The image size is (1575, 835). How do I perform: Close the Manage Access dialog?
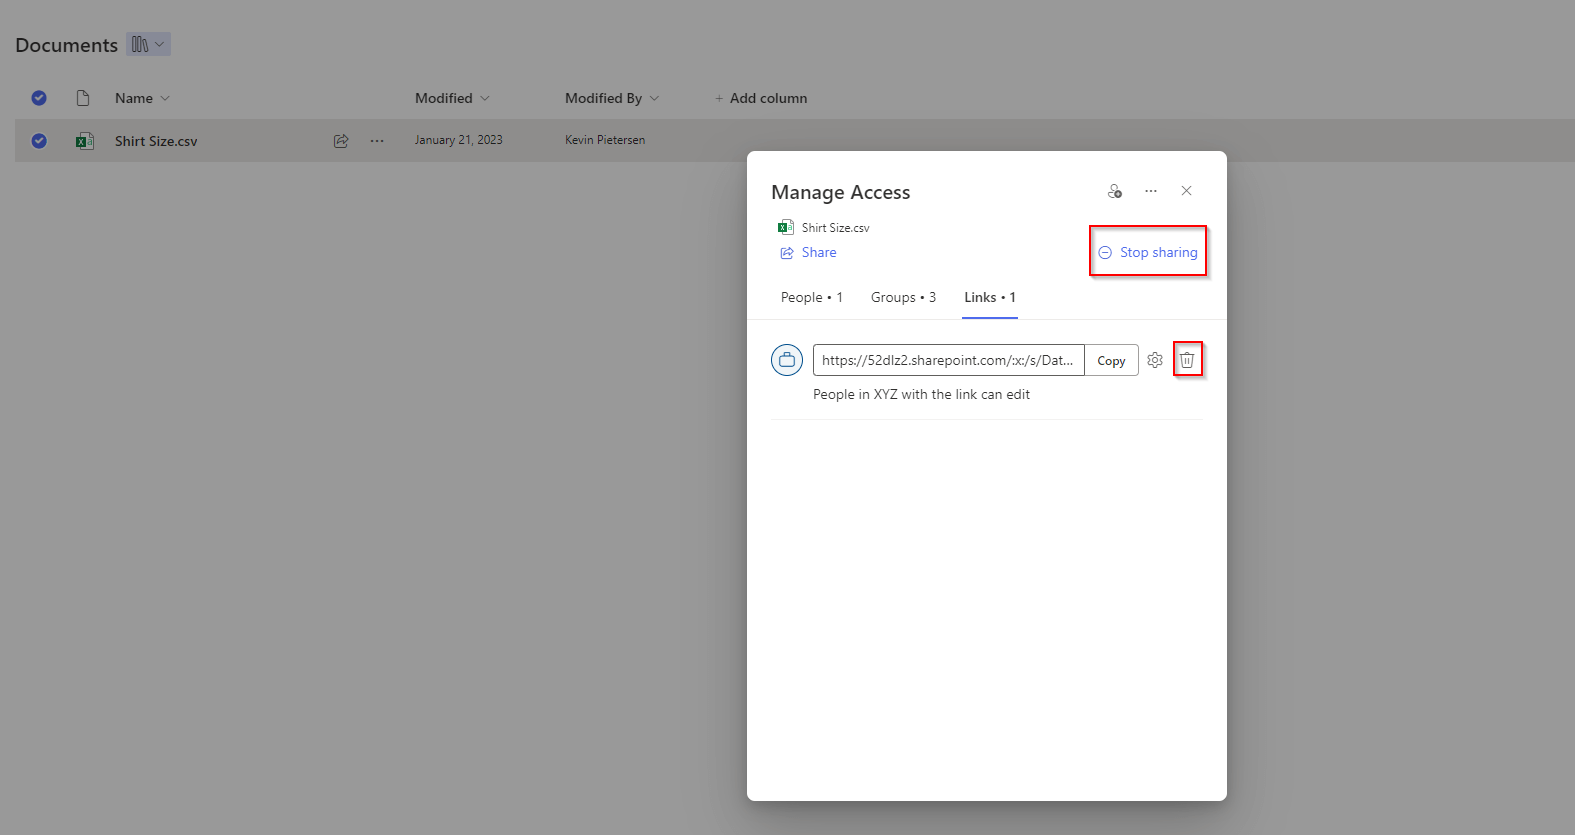coord(1186,191)
